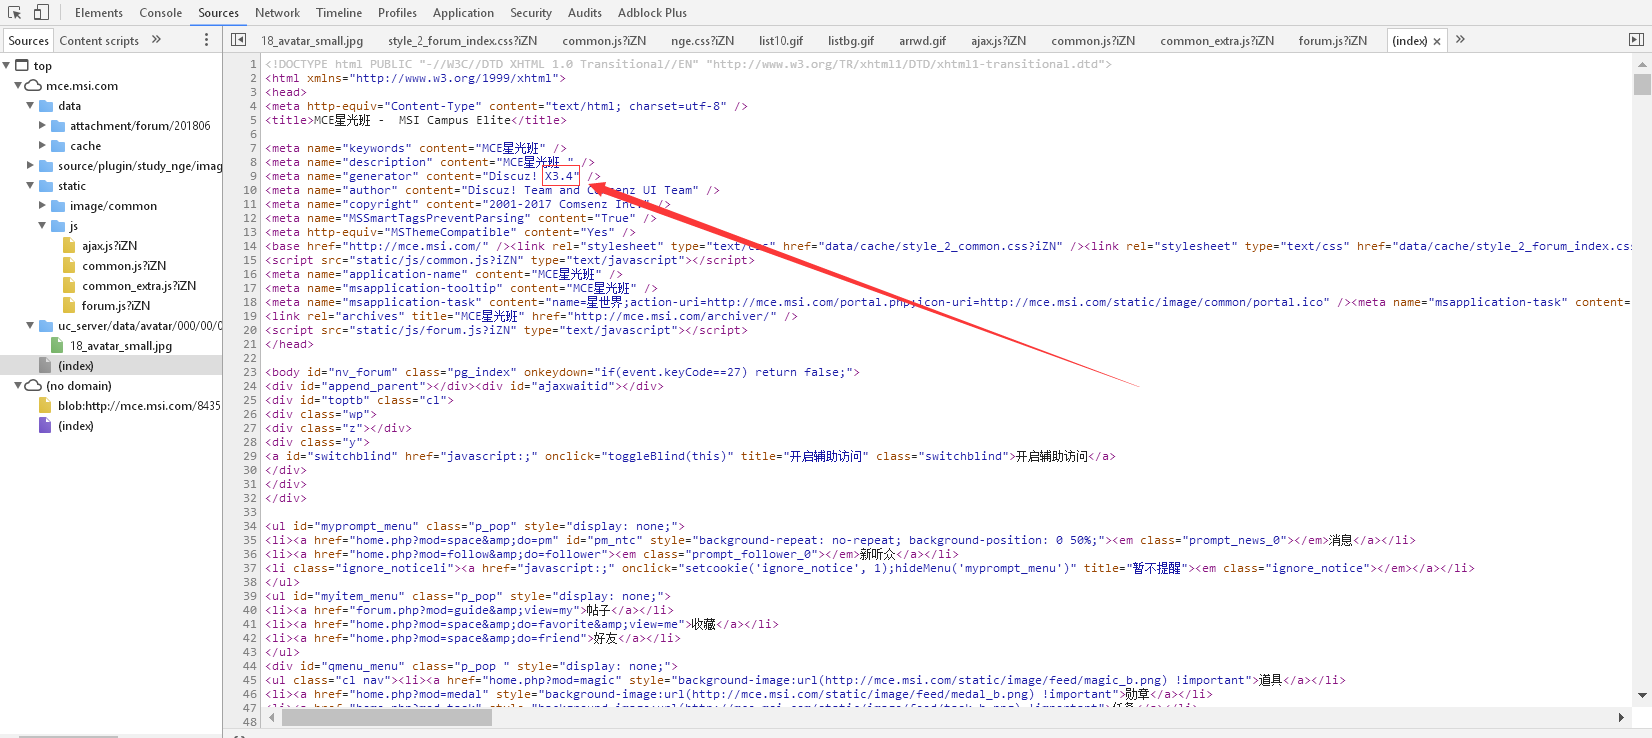Open the blob:http://mce.msi.com entry
1652x738 pixels.
[139, 406]
